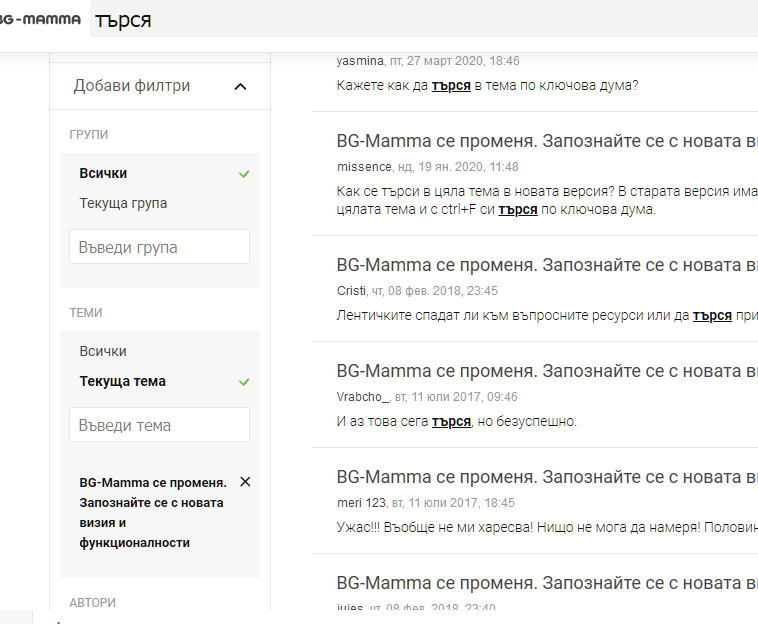The width and height of the screenshot is (758, 624).
Task: Click the Въведи група input field
Action: [159, 247]
